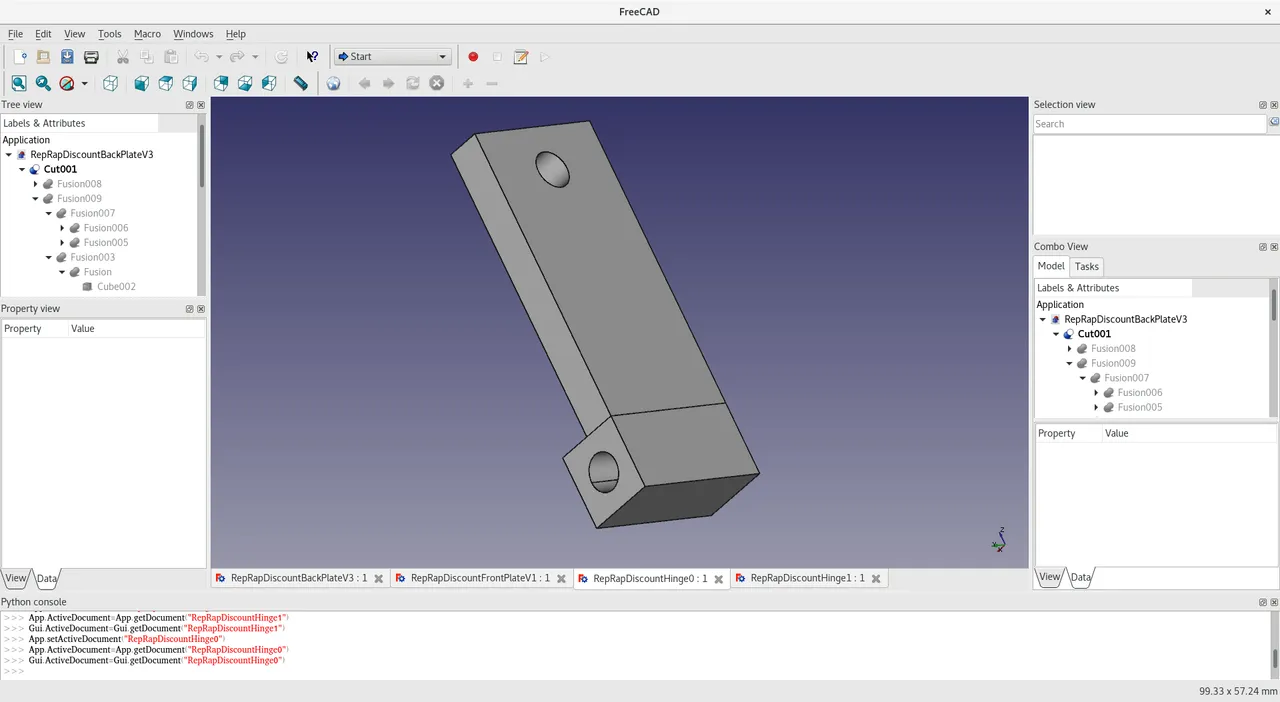Switch to Bottom view cube icon
Screen dimensions: 1280x702
tap(244, 84)
